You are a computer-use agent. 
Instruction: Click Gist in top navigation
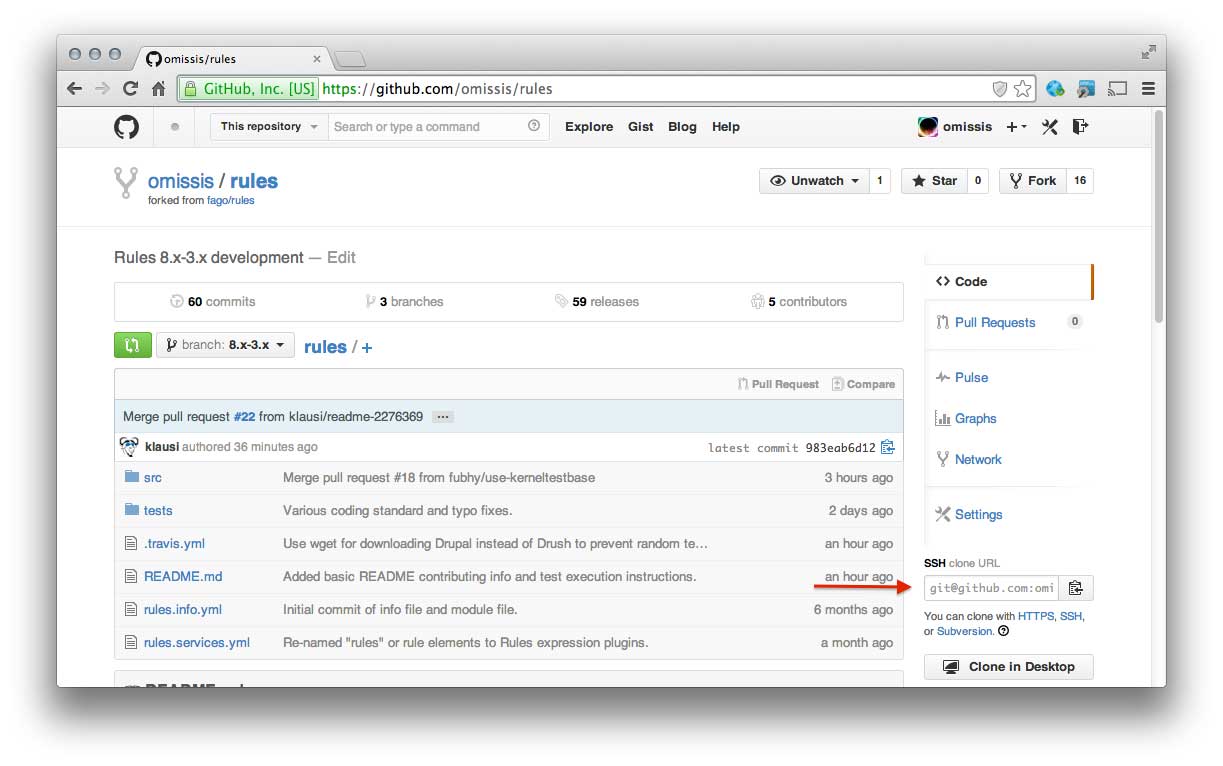641,127
